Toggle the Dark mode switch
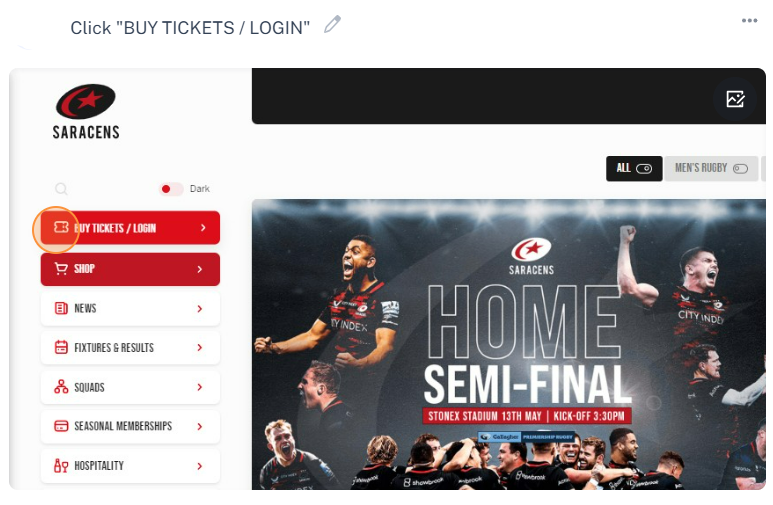The width and height of the screenshot is (773, 505). pyautogui.click(x=171, y=189)
